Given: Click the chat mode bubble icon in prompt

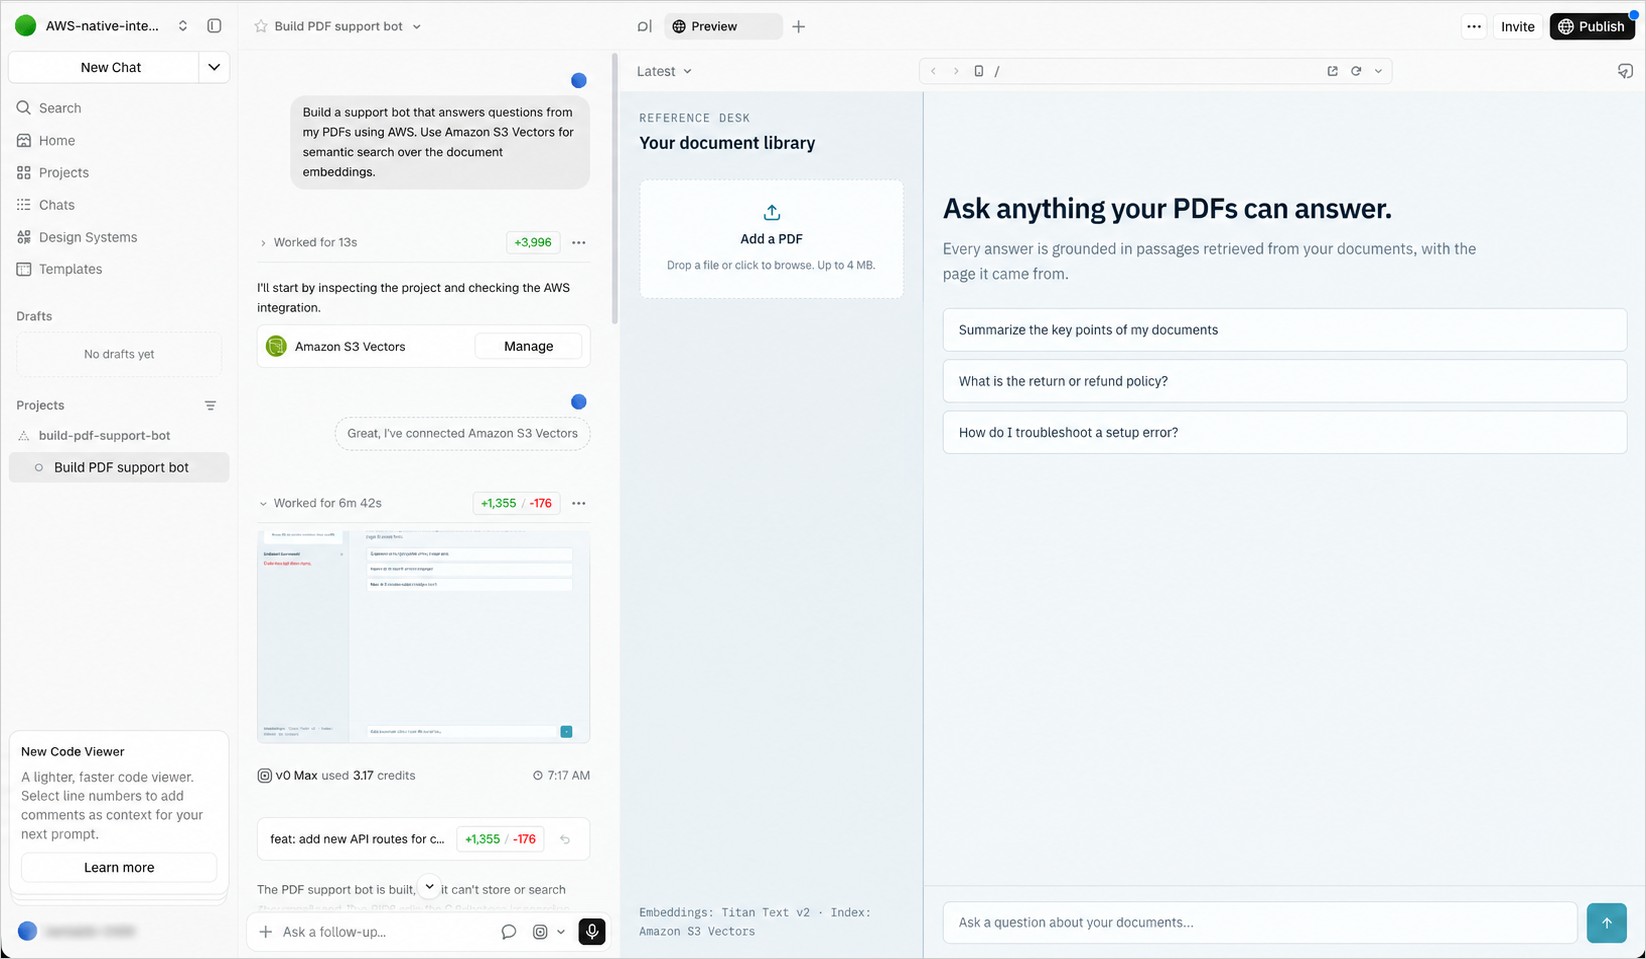Looking at the screenshot, I should 509,931.
